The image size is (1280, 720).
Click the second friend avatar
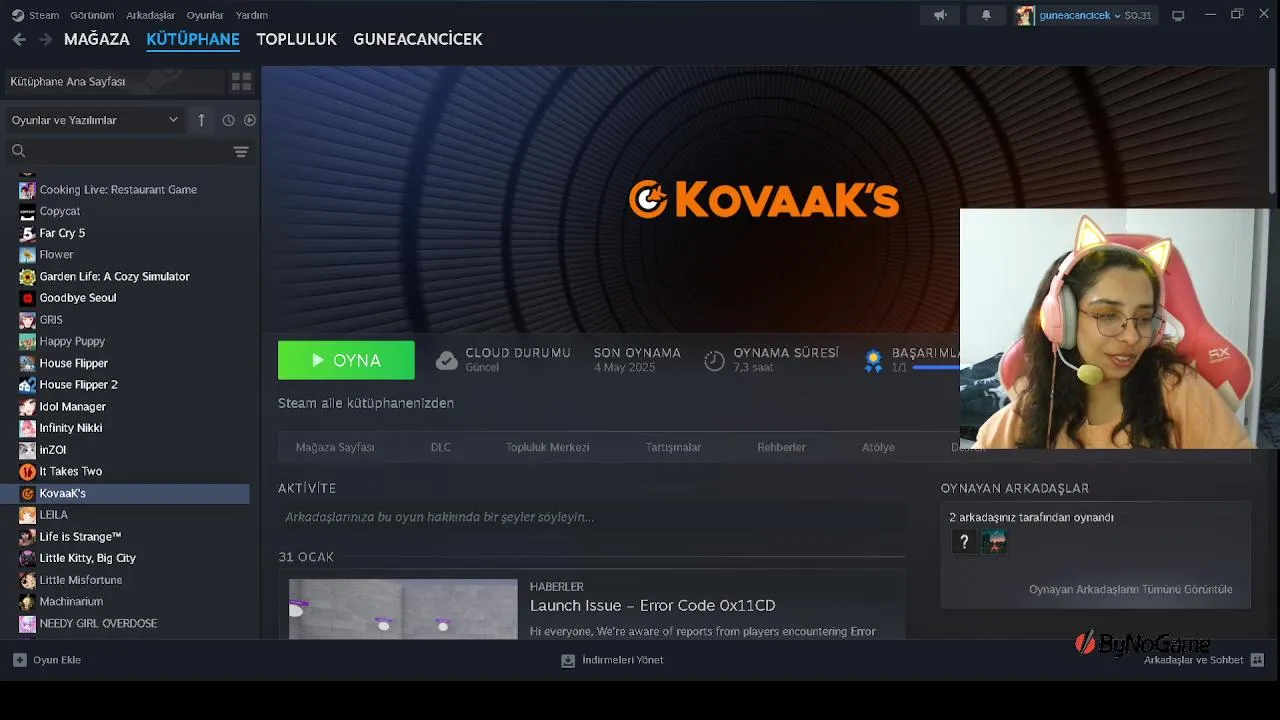coord(994,542)
